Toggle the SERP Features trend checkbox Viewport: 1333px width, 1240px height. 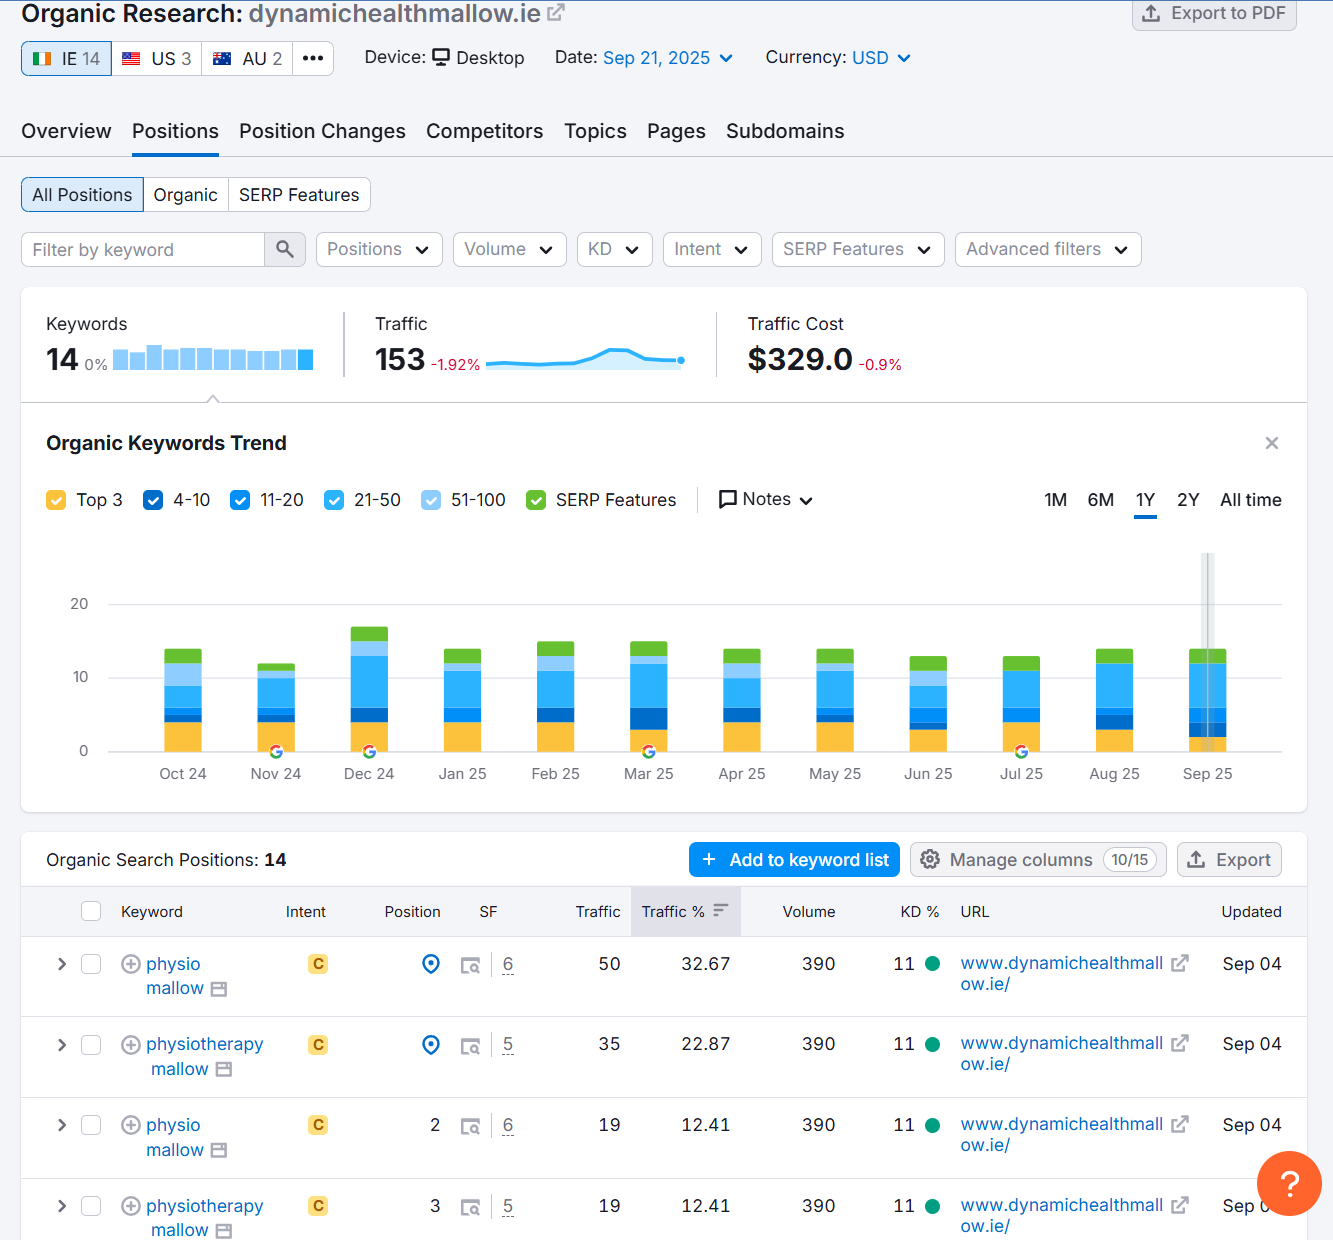[536, 500]
